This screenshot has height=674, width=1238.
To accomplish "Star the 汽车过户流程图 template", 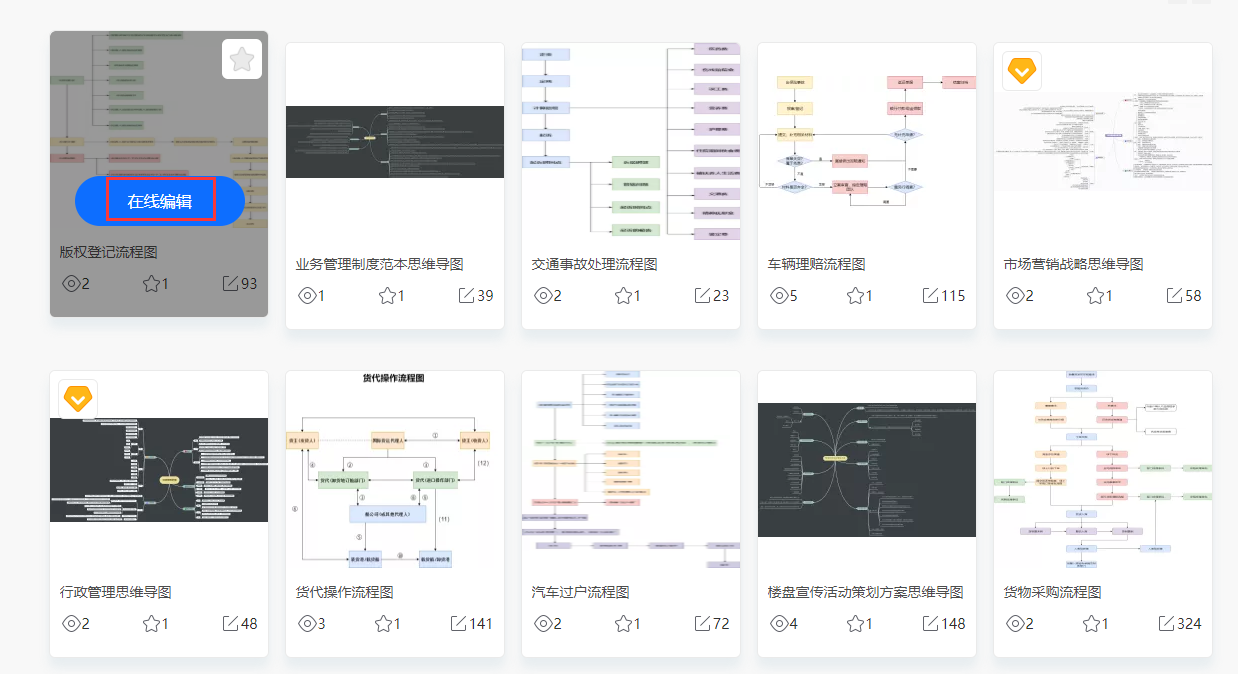I will [x=624, y=623].
